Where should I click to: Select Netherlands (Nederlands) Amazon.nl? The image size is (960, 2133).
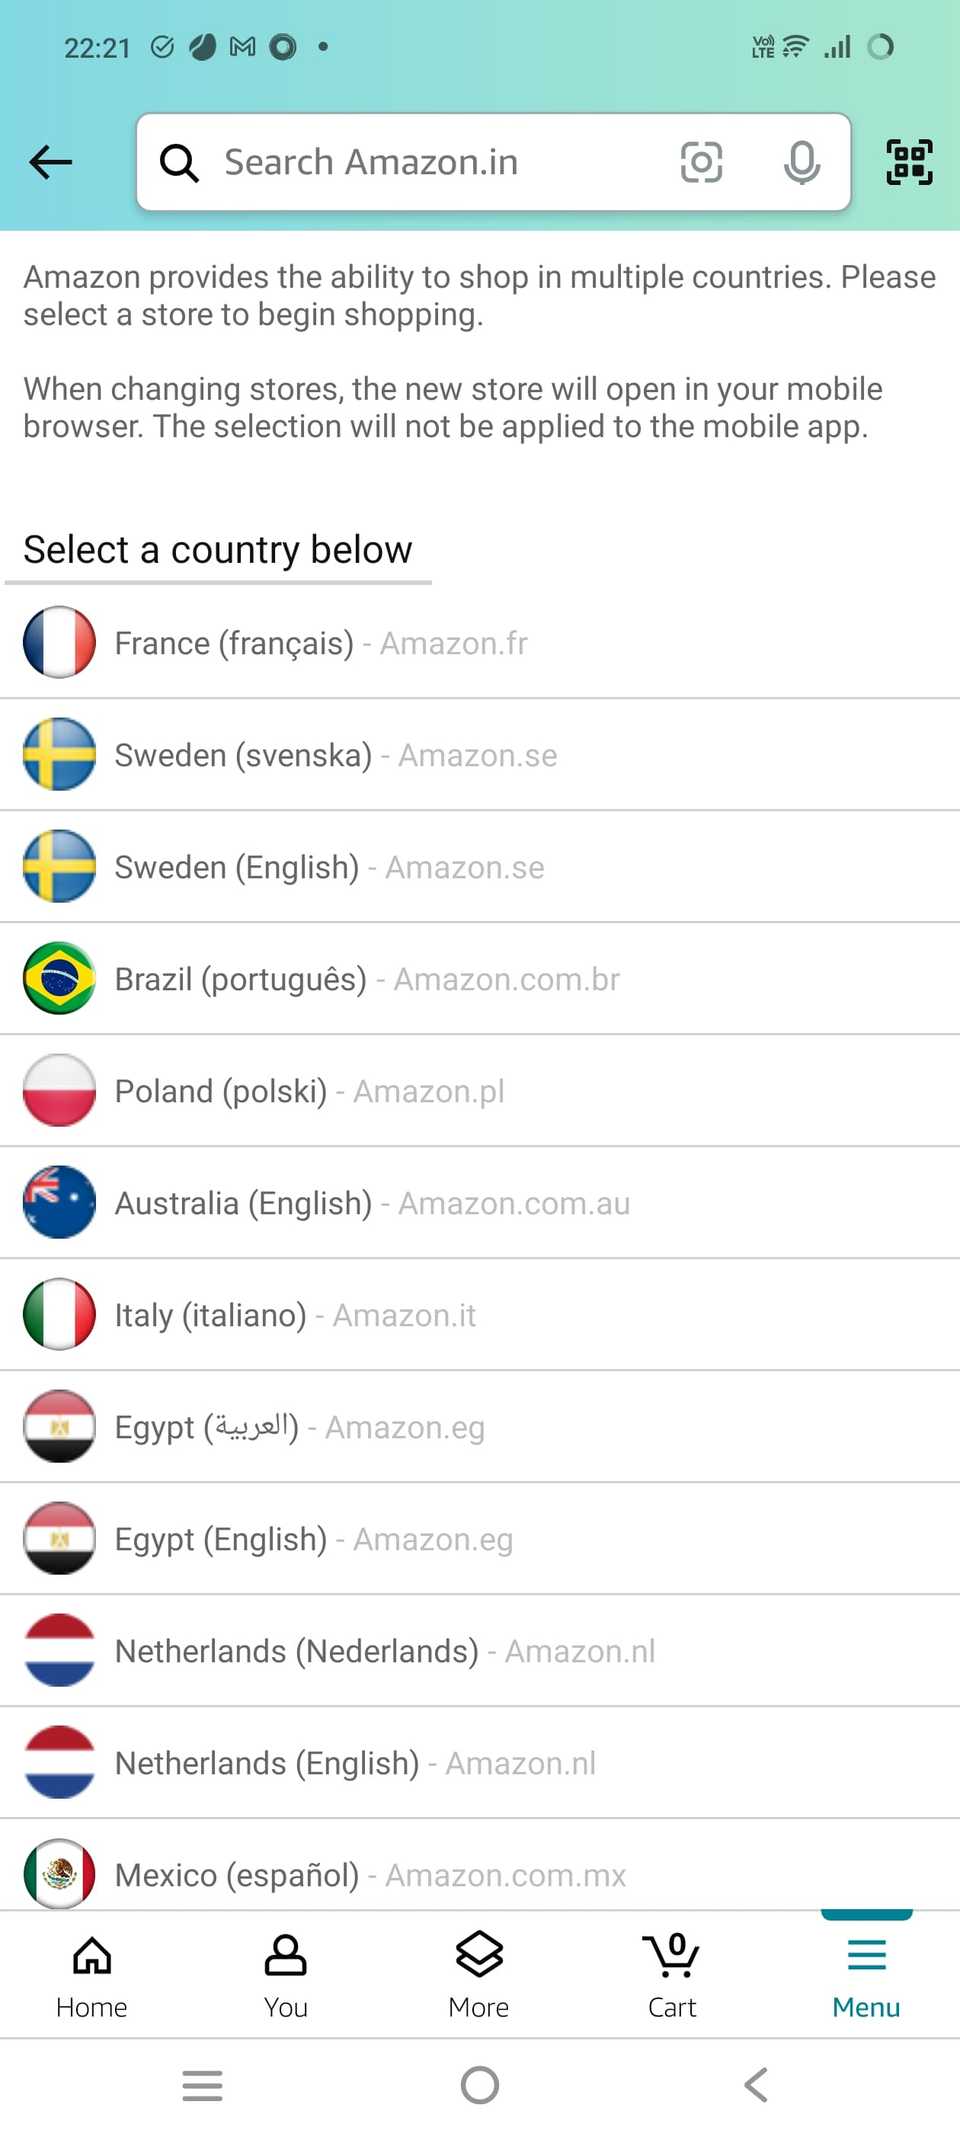coord(385,1651)
